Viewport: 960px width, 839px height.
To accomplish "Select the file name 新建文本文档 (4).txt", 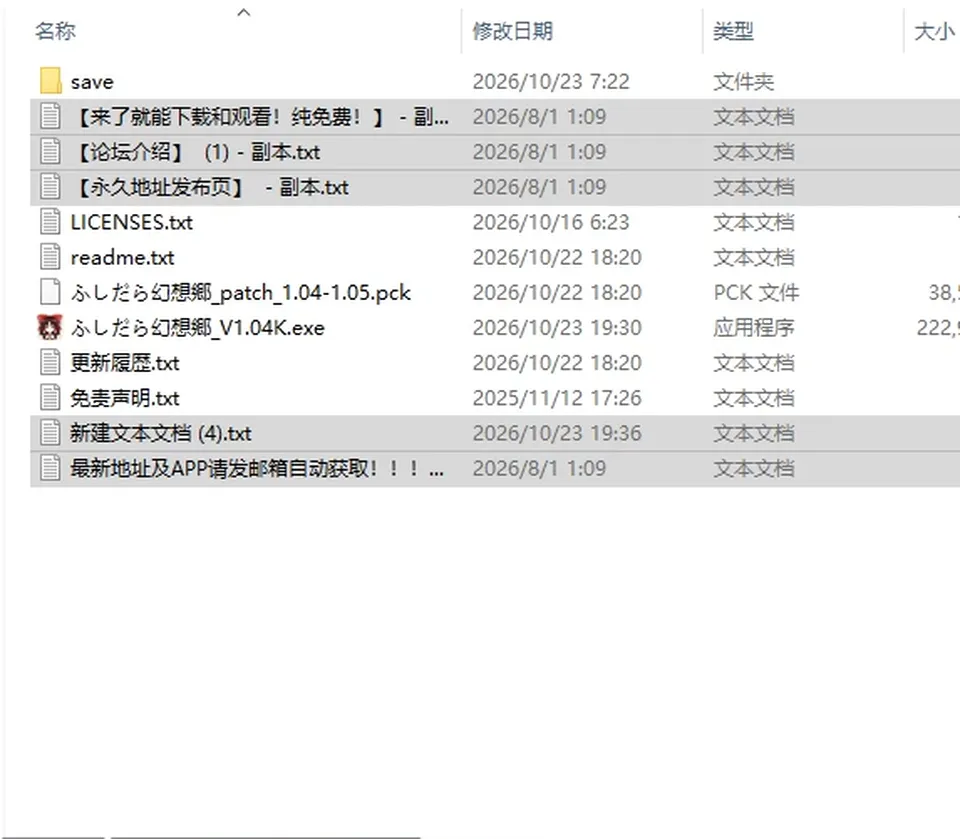I will (x=160, y=434).
